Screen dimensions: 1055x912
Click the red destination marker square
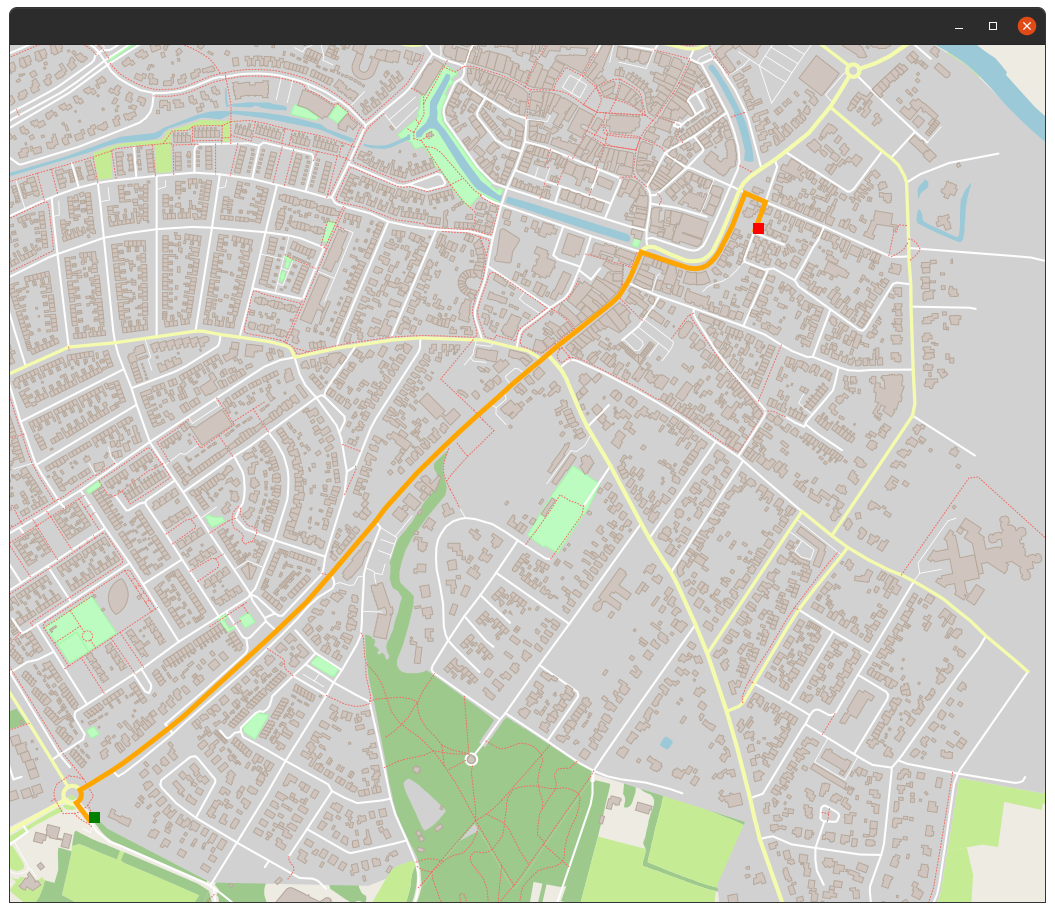(758, 228)
